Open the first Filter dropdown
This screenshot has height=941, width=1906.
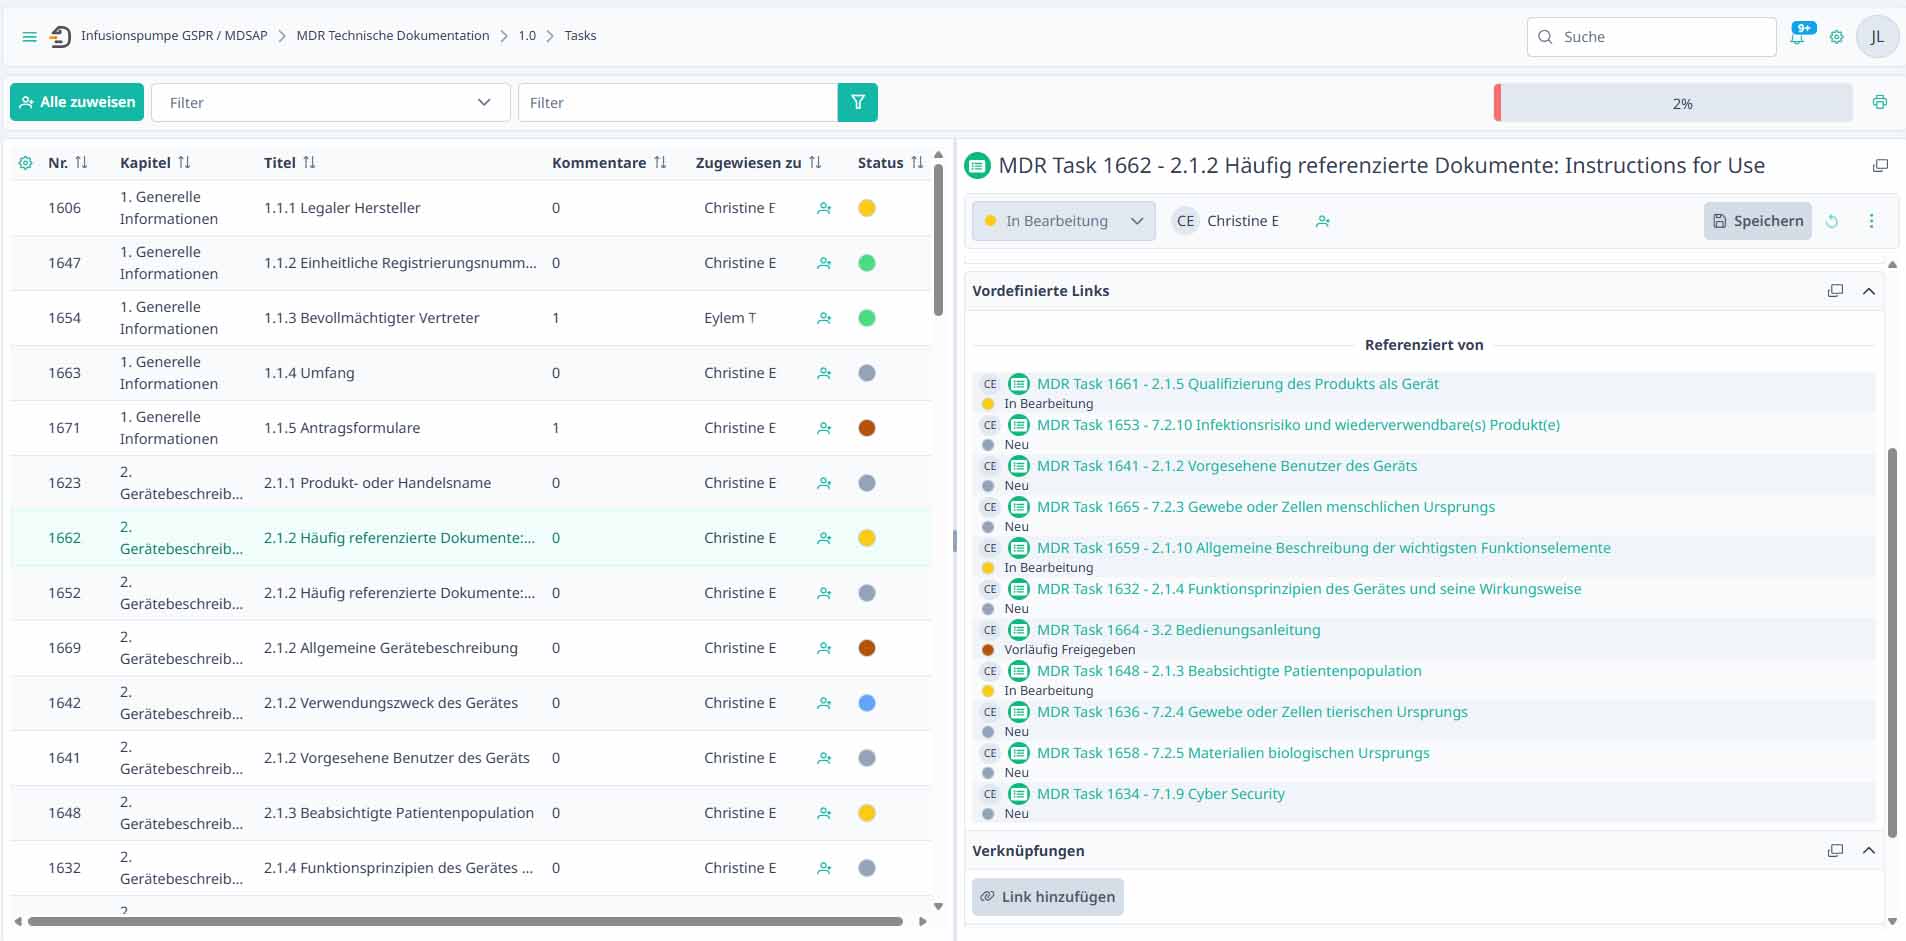pos(330,102)
